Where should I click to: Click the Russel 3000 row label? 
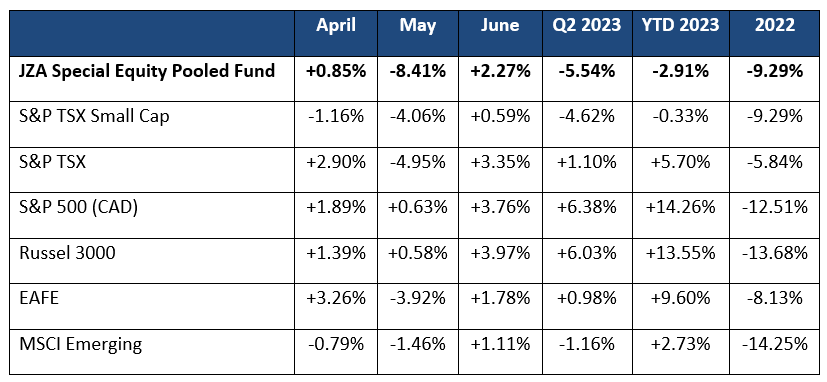[x=67, y=253]
